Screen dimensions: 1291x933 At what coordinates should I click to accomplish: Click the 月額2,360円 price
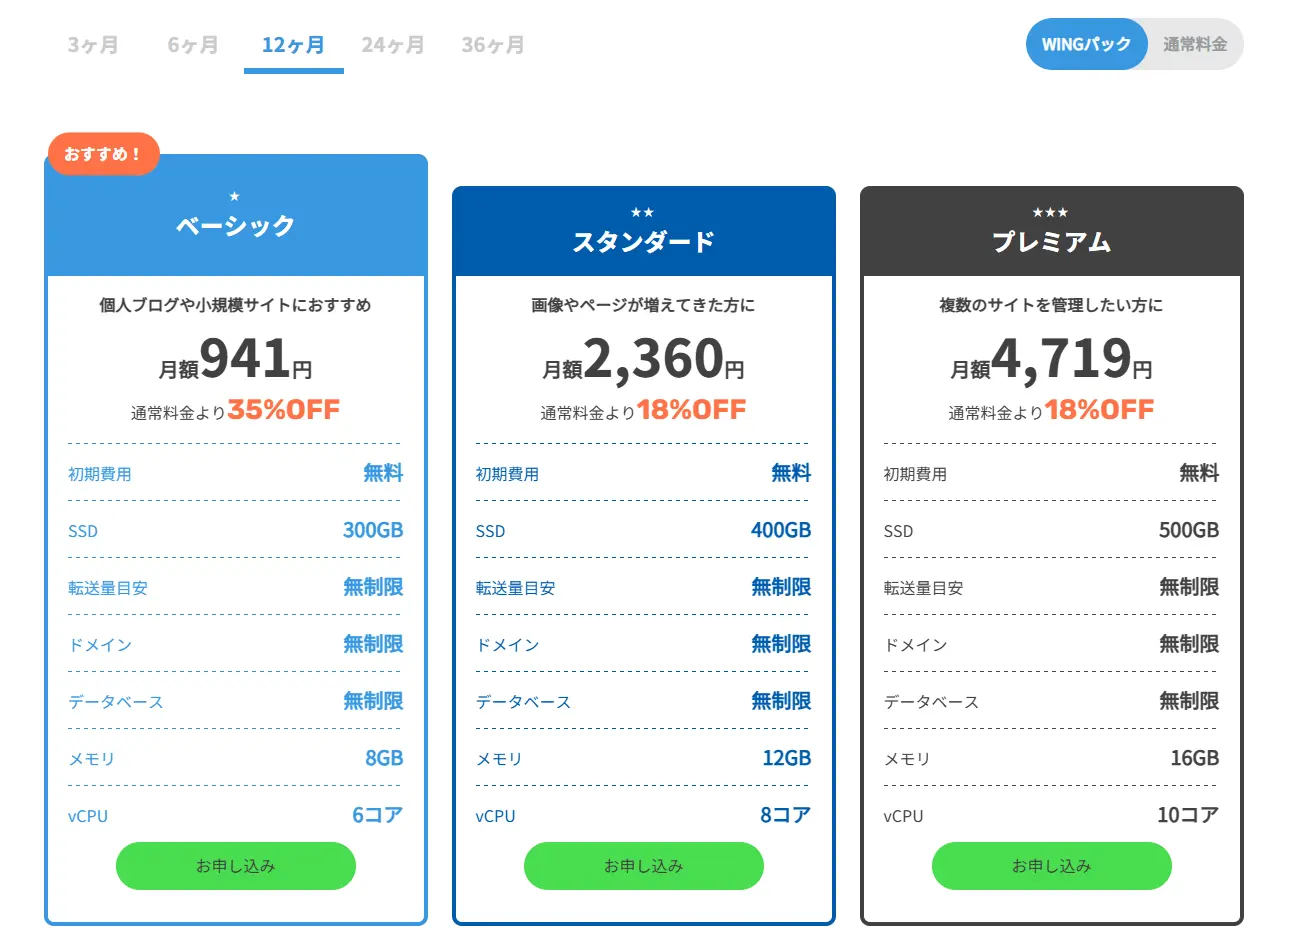(x=644, y=360)
